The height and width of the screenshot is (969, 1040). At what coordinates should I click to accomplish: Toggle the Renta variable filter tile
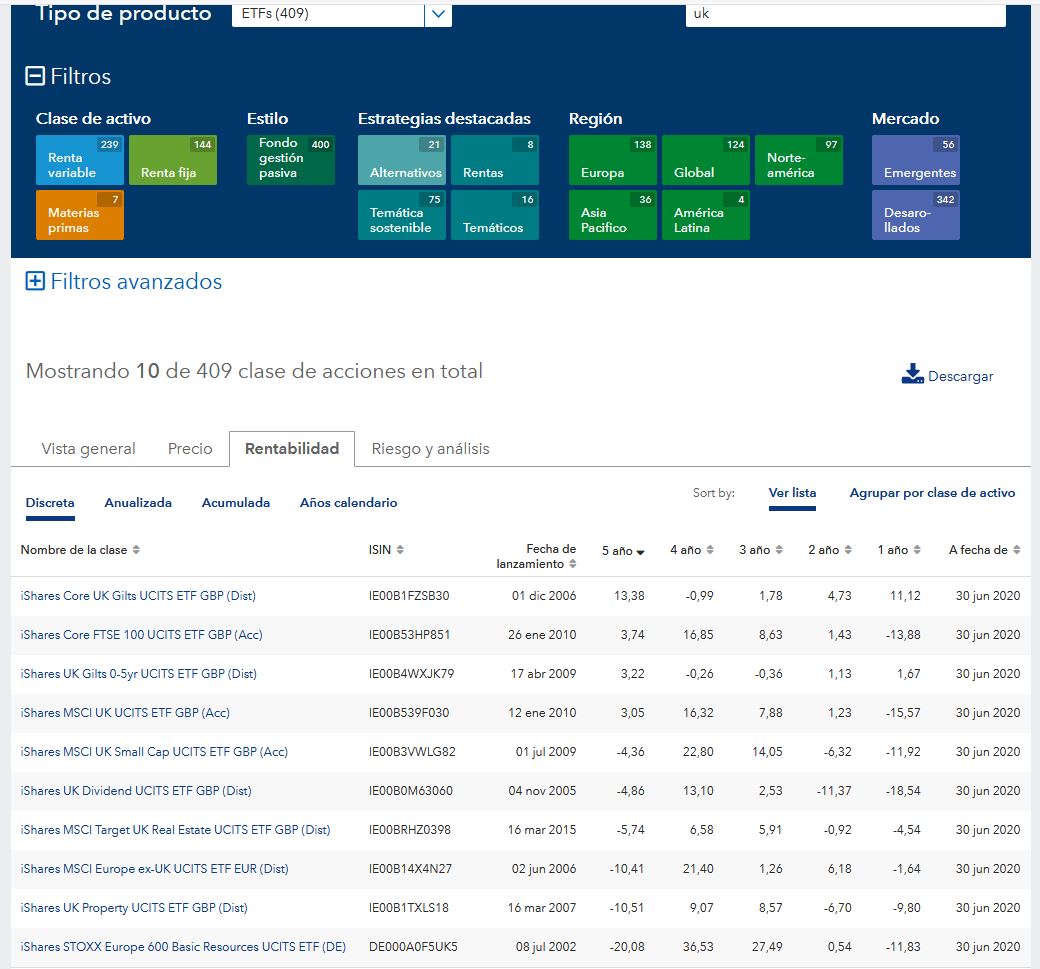coord(80,160)
